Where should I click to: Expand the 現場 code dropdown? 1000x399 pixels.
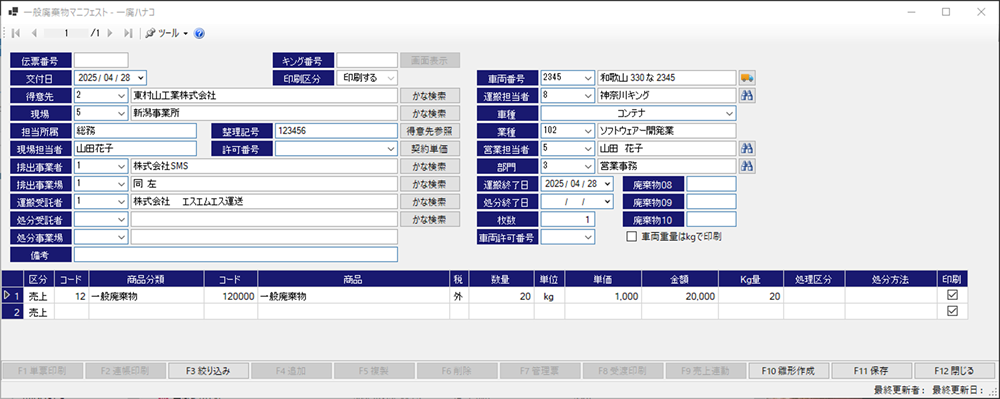click(122, 113)
